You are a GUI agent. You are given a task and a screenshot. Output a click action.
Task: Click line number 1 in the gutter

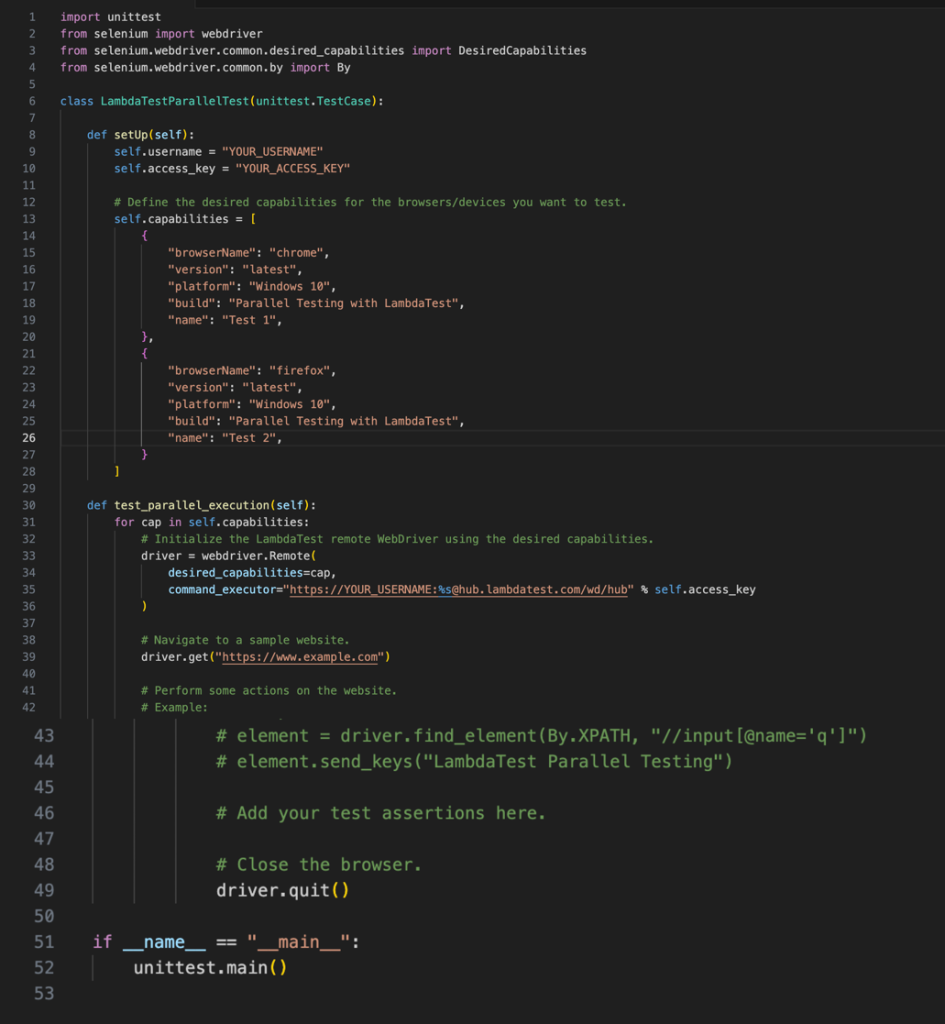point(32,17)
